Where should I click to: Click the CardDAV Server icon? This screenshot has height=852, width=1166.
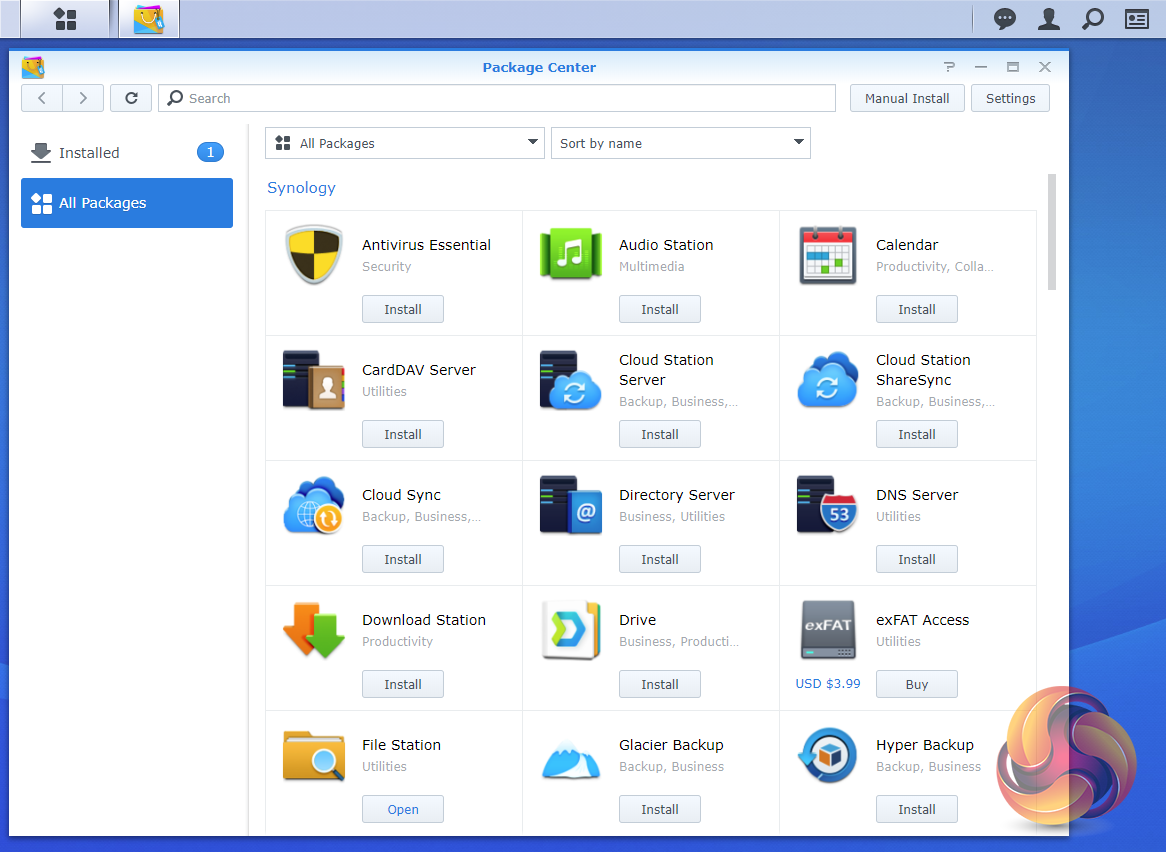(313, 380)
